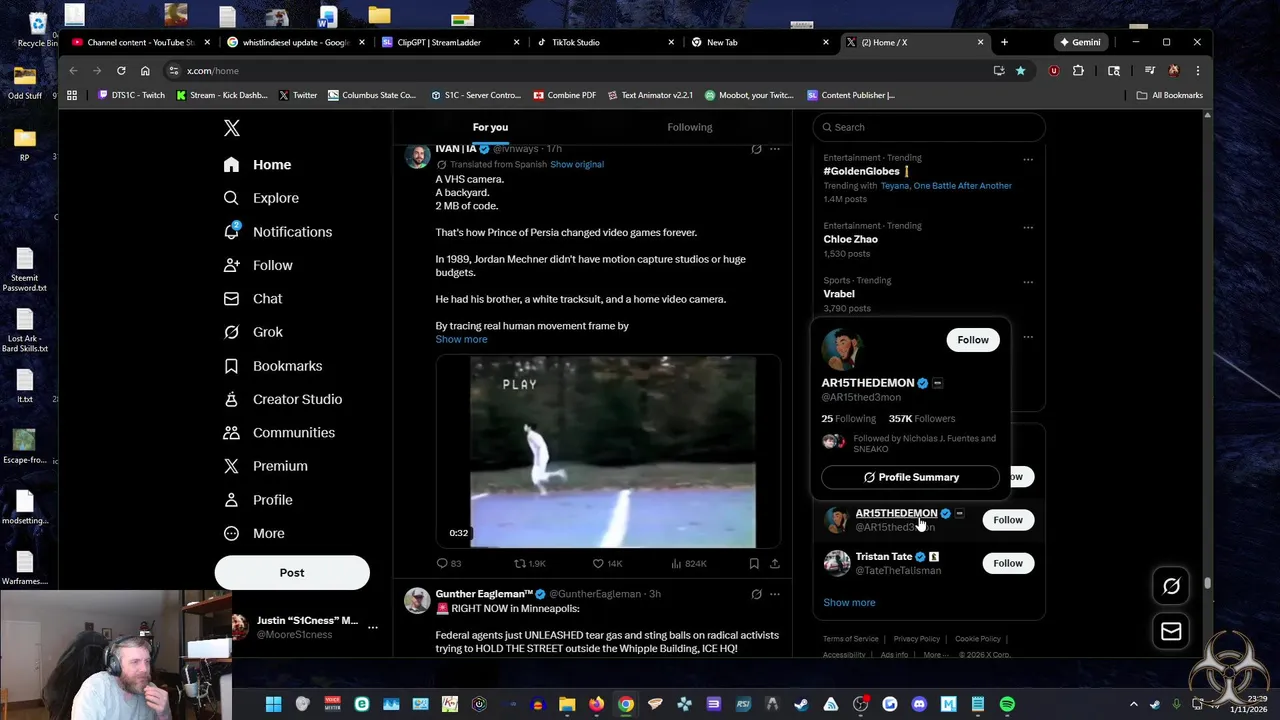Bookmark the Prince of Persia post
1280x720 pixels.
click(754, 563)
